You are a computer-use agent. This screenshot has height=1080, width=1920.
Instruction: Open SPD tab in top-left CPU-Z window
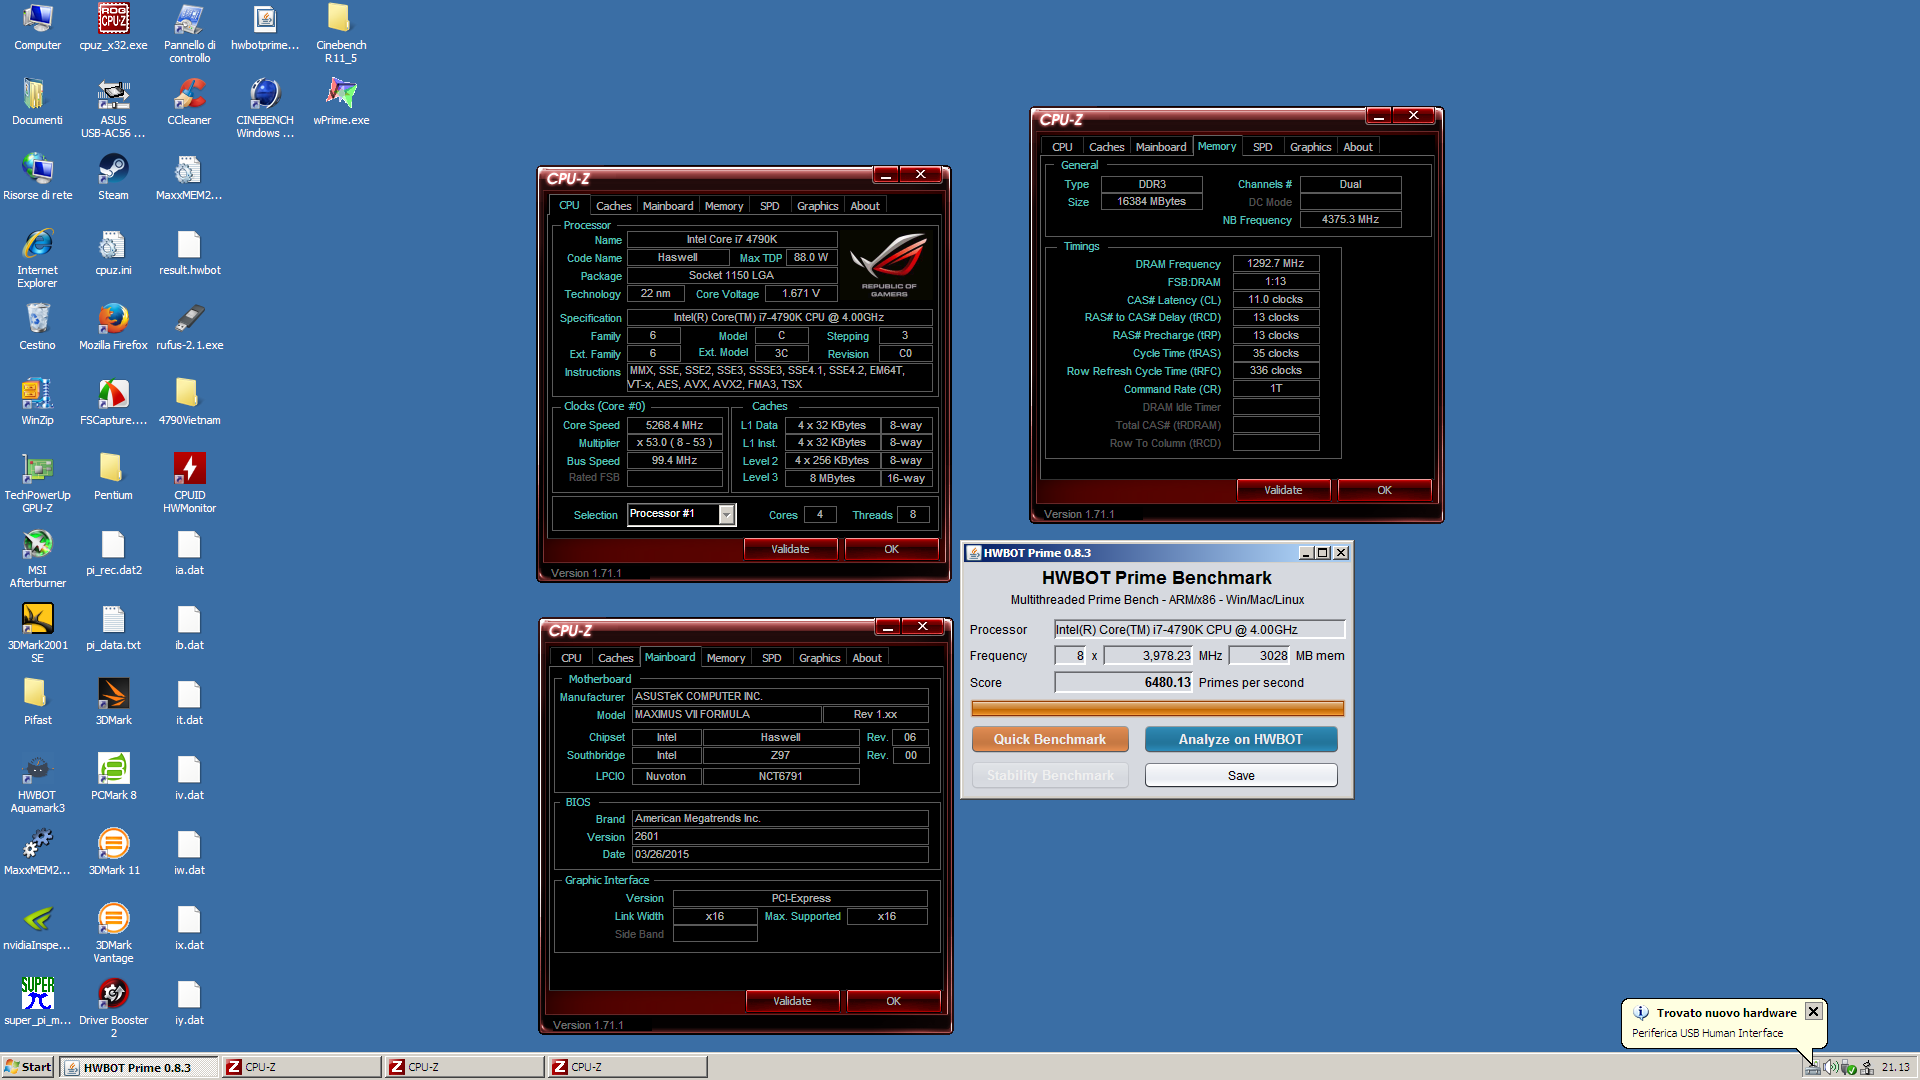[x=769, y=206]
